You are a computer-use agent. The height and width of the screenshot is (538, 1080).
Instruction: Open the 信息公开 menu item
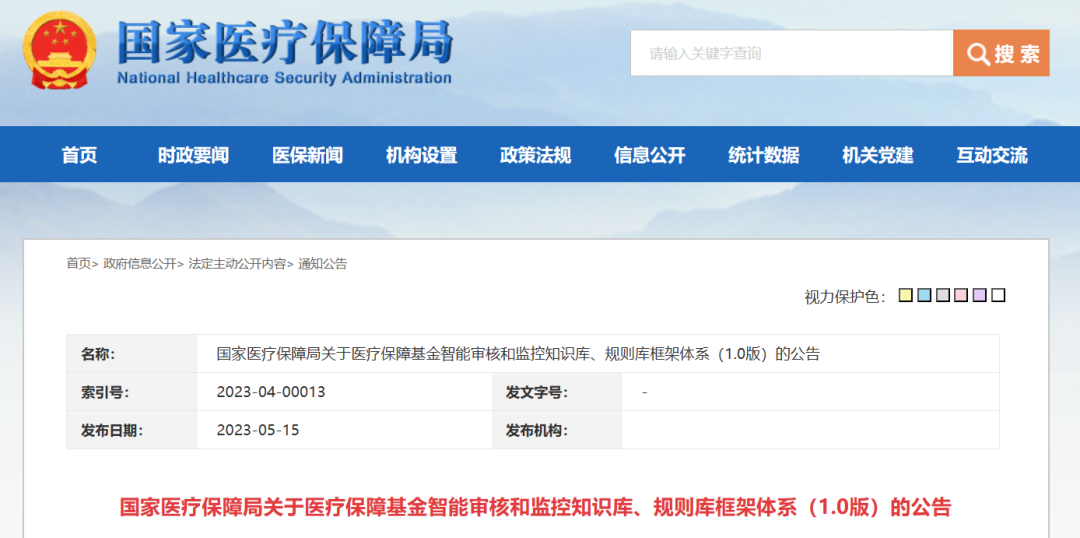click(x=650, y=156)
